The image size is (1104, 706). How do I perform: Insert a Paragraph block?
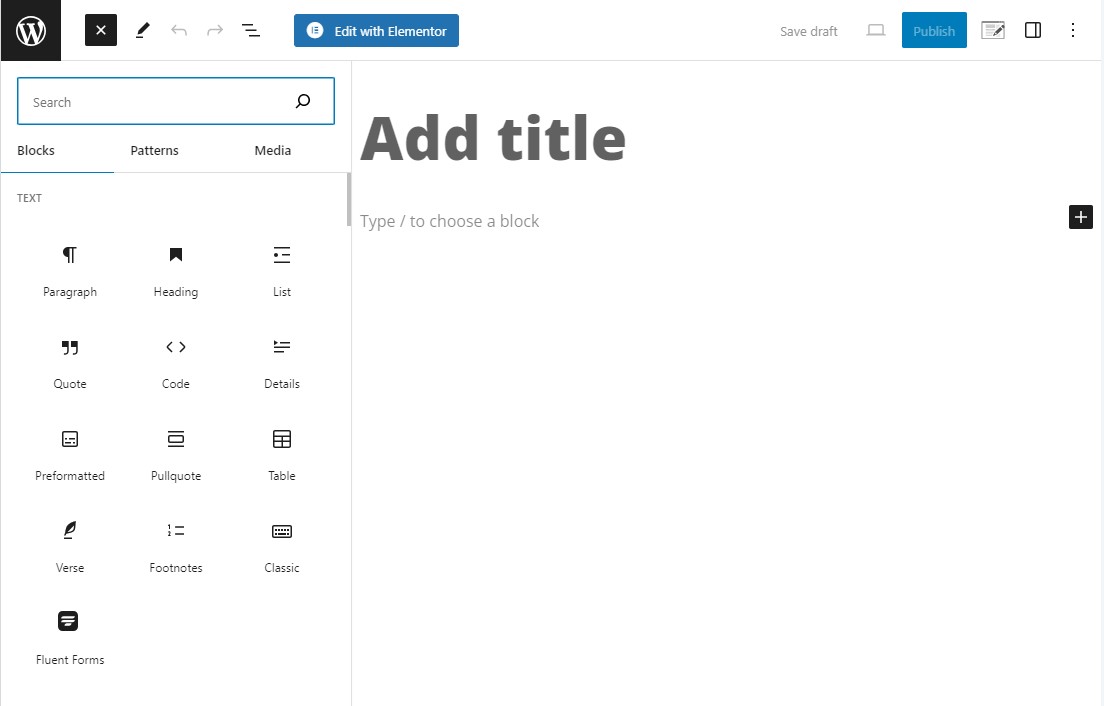click(70, 272)
